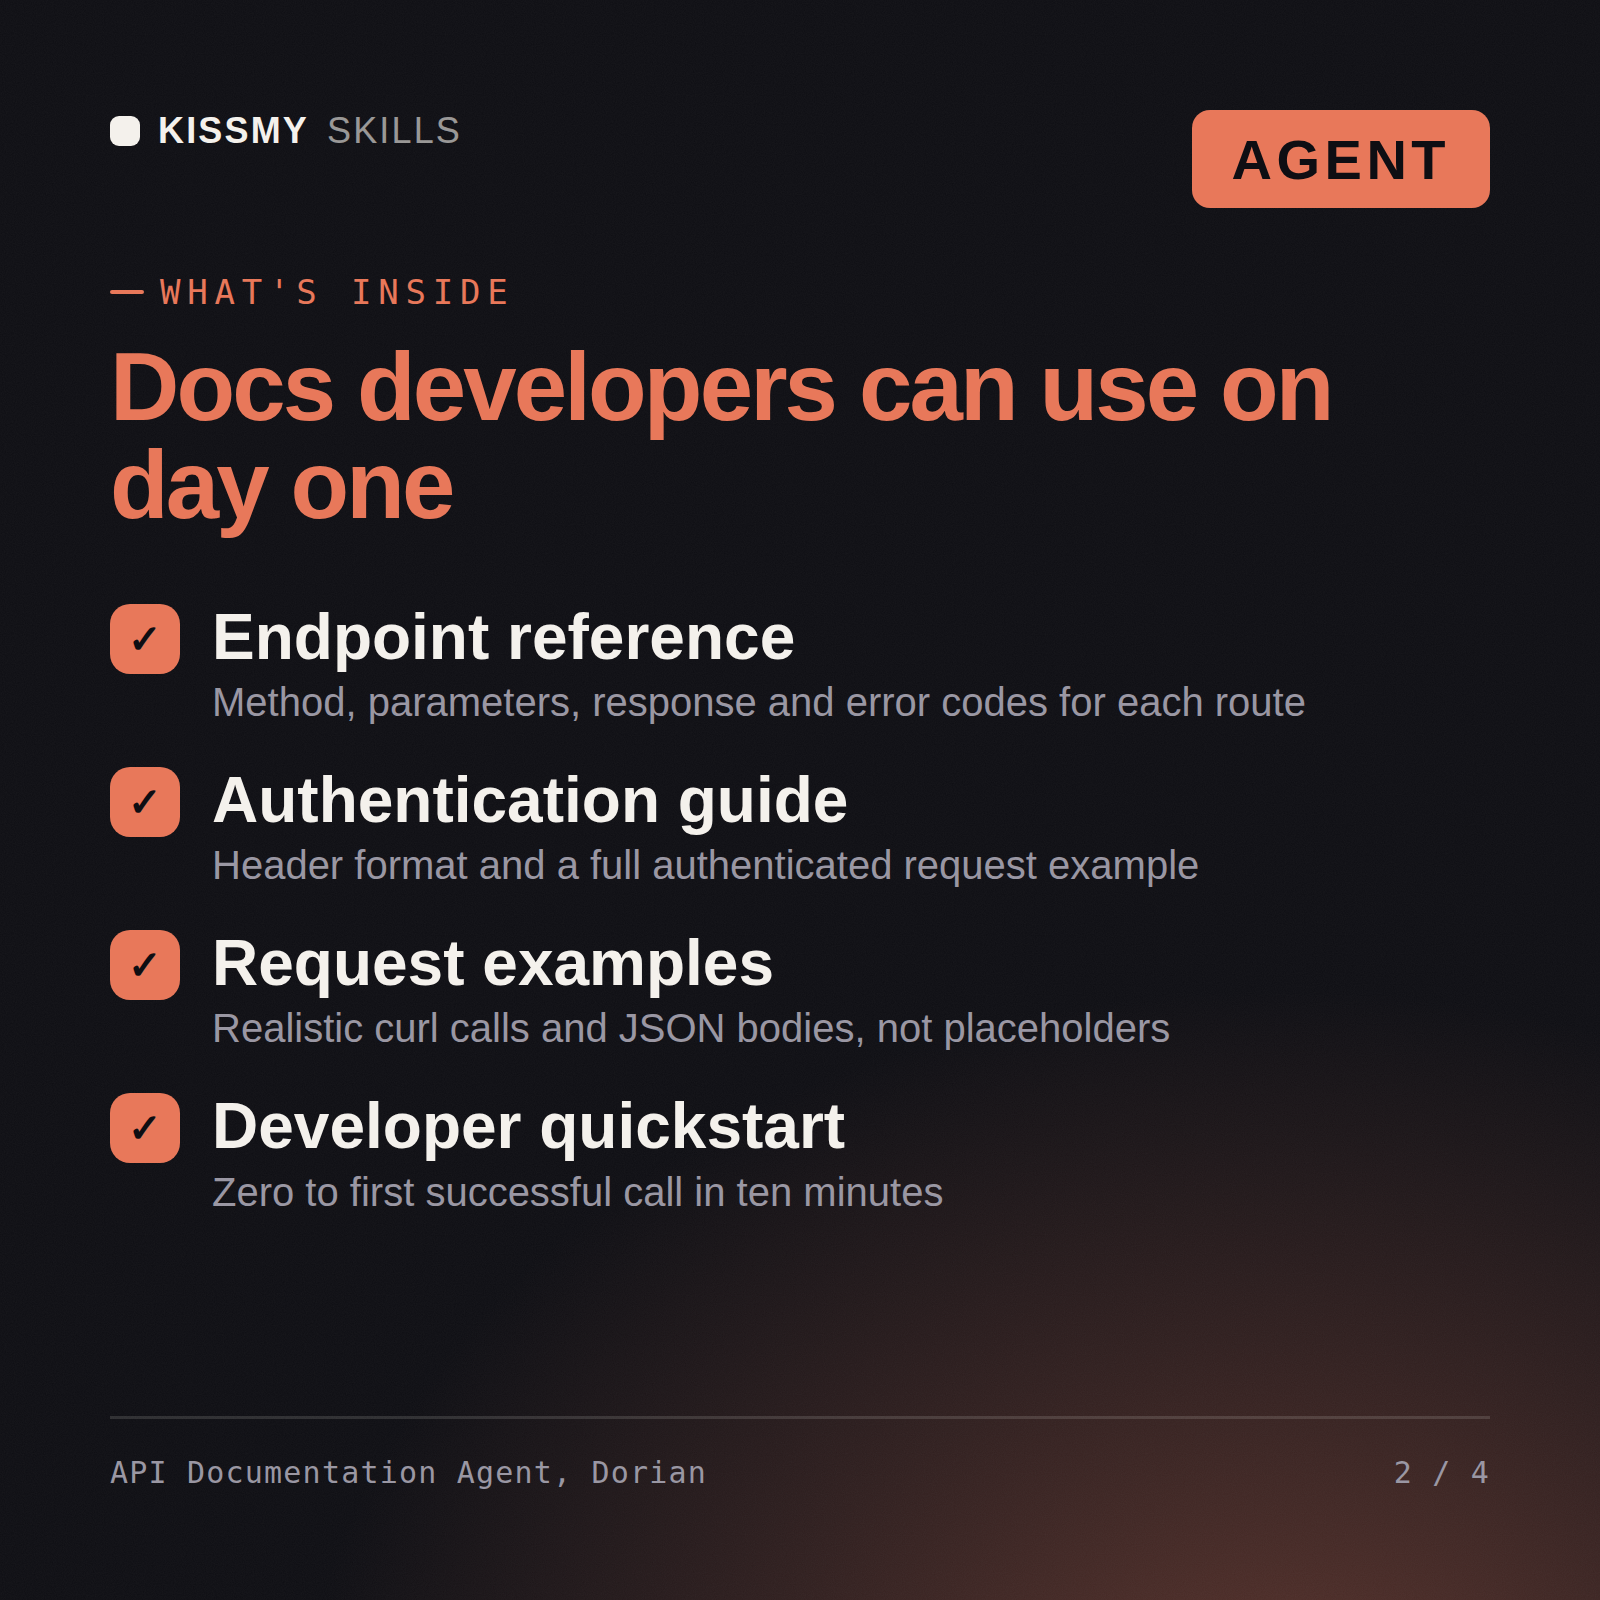Toggle the Request examples checkbox
Screen dimensions: 1600x1600
pos(145,965)
